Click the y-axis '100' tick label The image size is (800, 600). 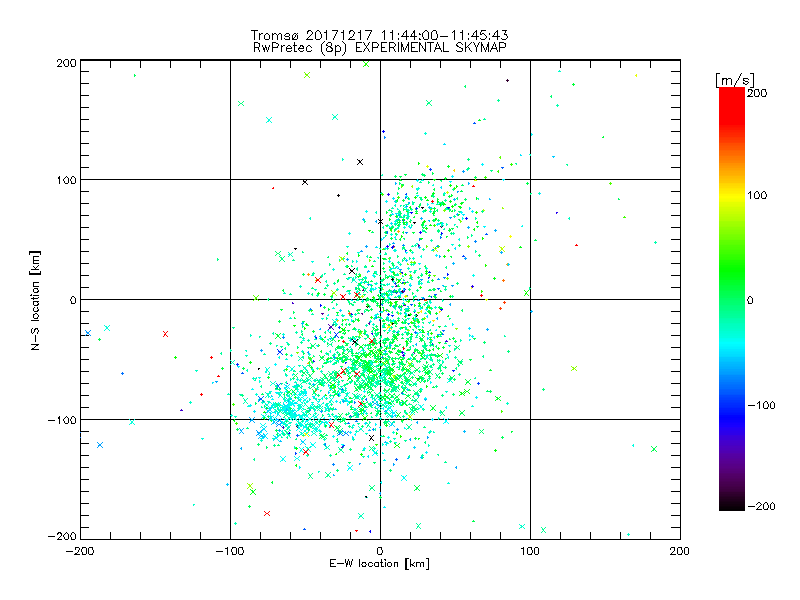(66, 180)
